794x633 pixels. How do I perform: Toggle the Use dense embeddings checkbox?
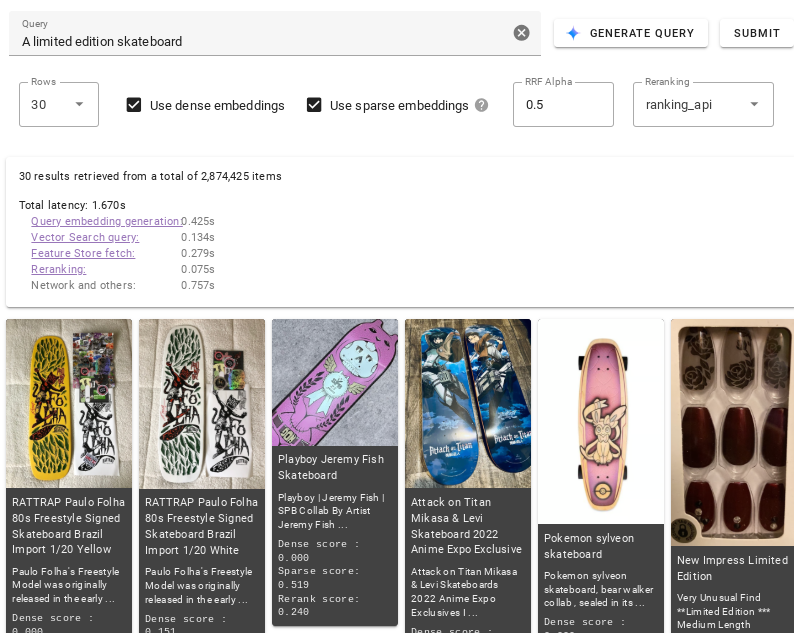(134, 105)
